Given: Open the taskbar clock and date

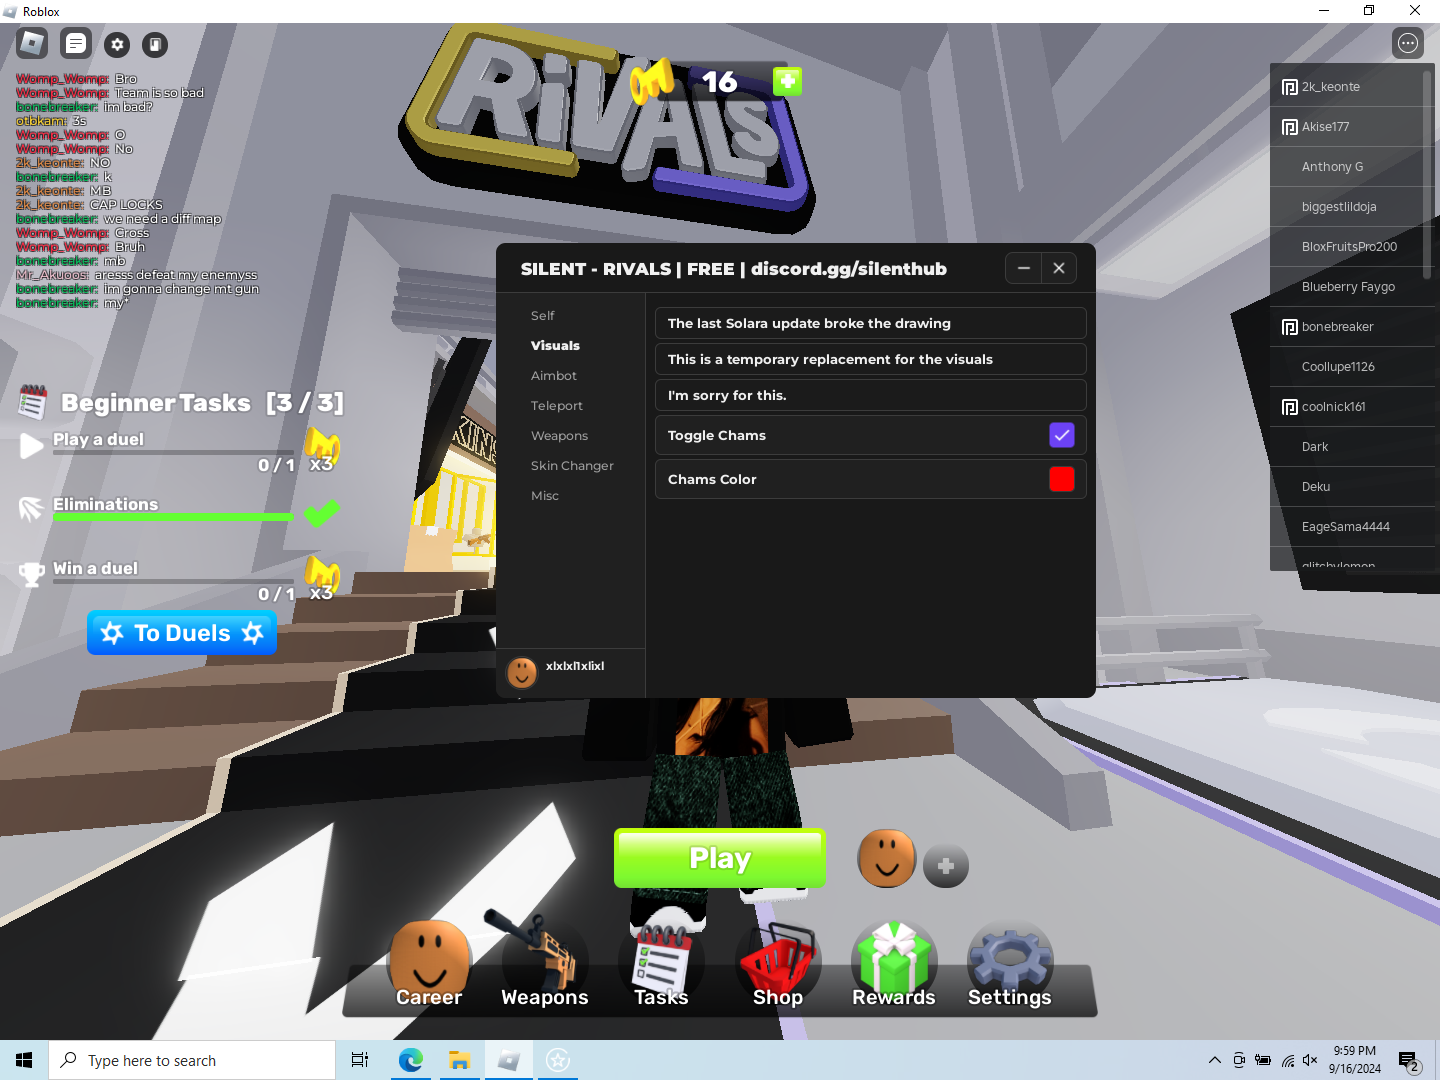Looking at the screenshot, I should pos(1355,1060).
